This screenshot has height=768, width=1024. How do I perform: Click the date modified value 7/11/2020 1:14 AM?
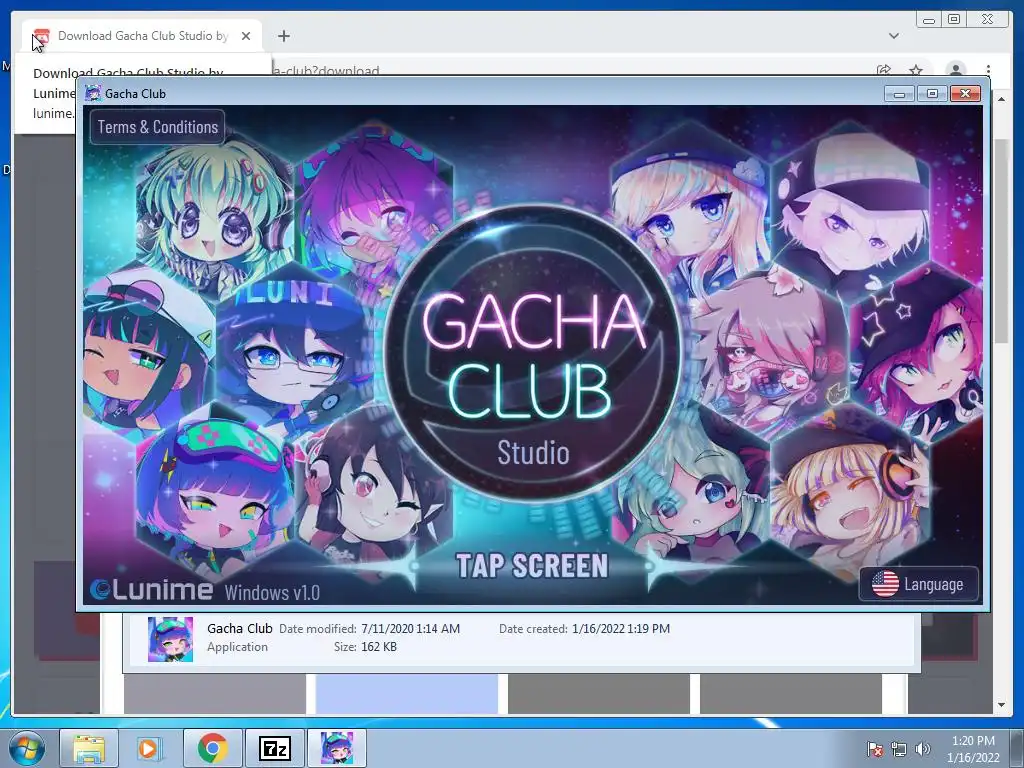pos(410,628)
